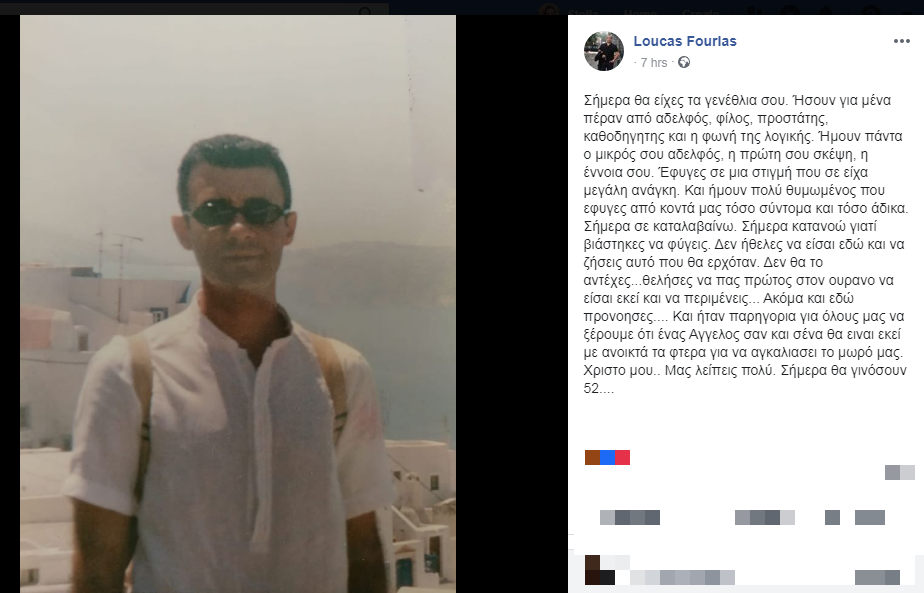Open the commenter avatar beside comment box
Viewport: 924px width, 593px height.
tap(599, 570)
